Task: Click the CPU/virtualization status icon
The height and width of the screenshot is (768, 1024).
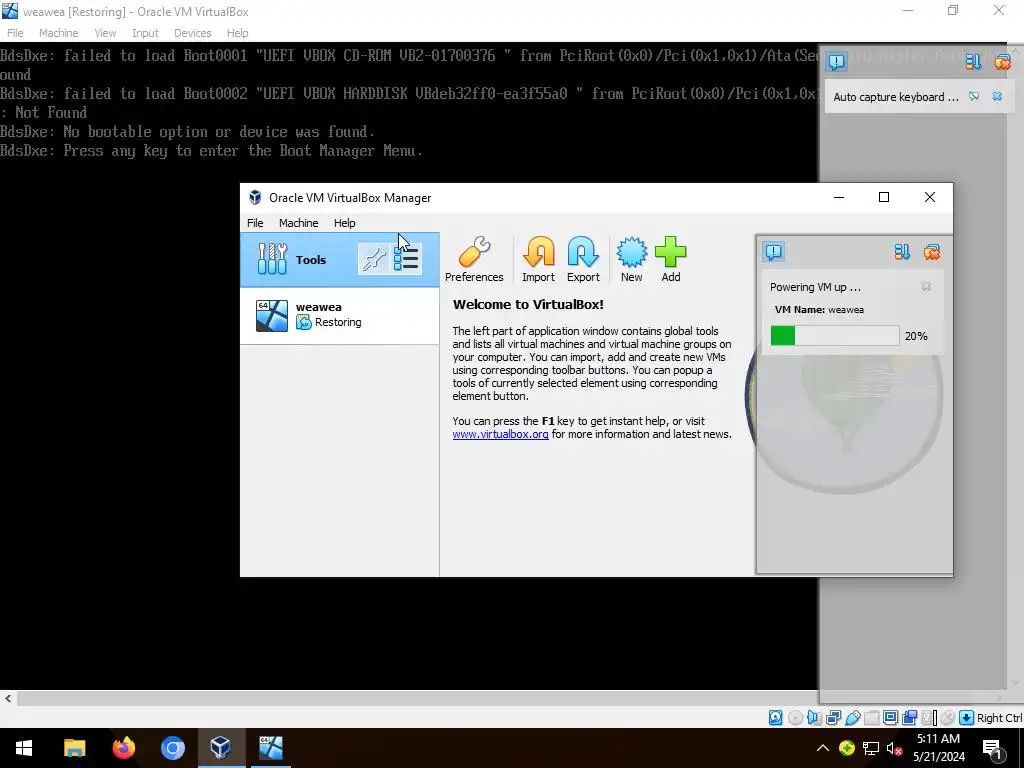Action: [928, 718]
